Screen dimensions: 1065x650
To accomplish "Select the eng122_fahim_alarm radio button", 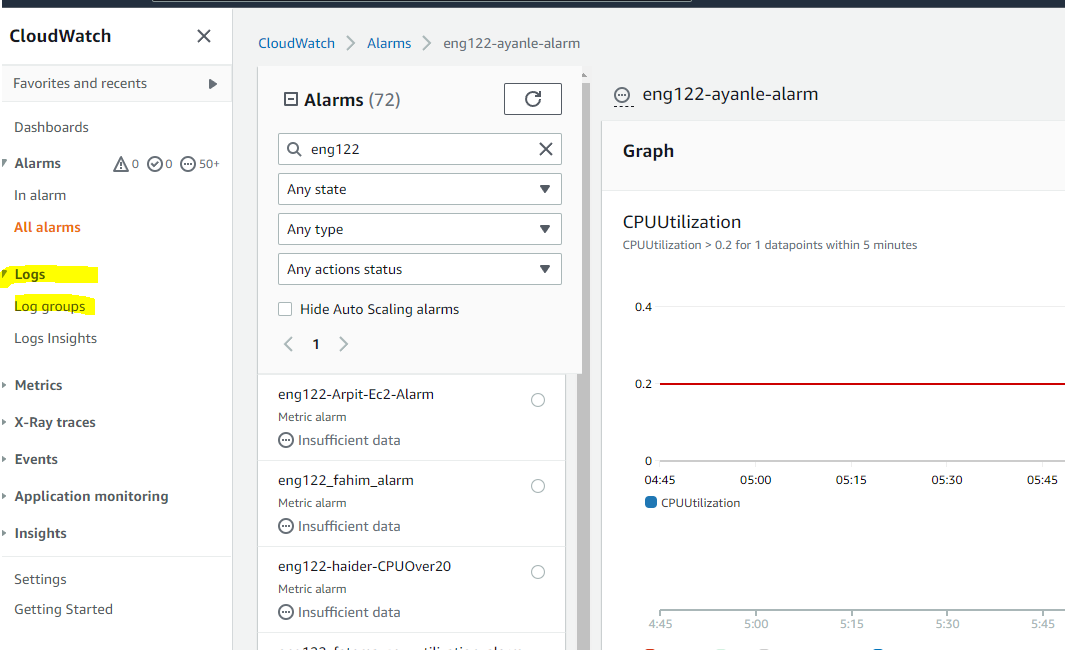I will tap(538, 485).
